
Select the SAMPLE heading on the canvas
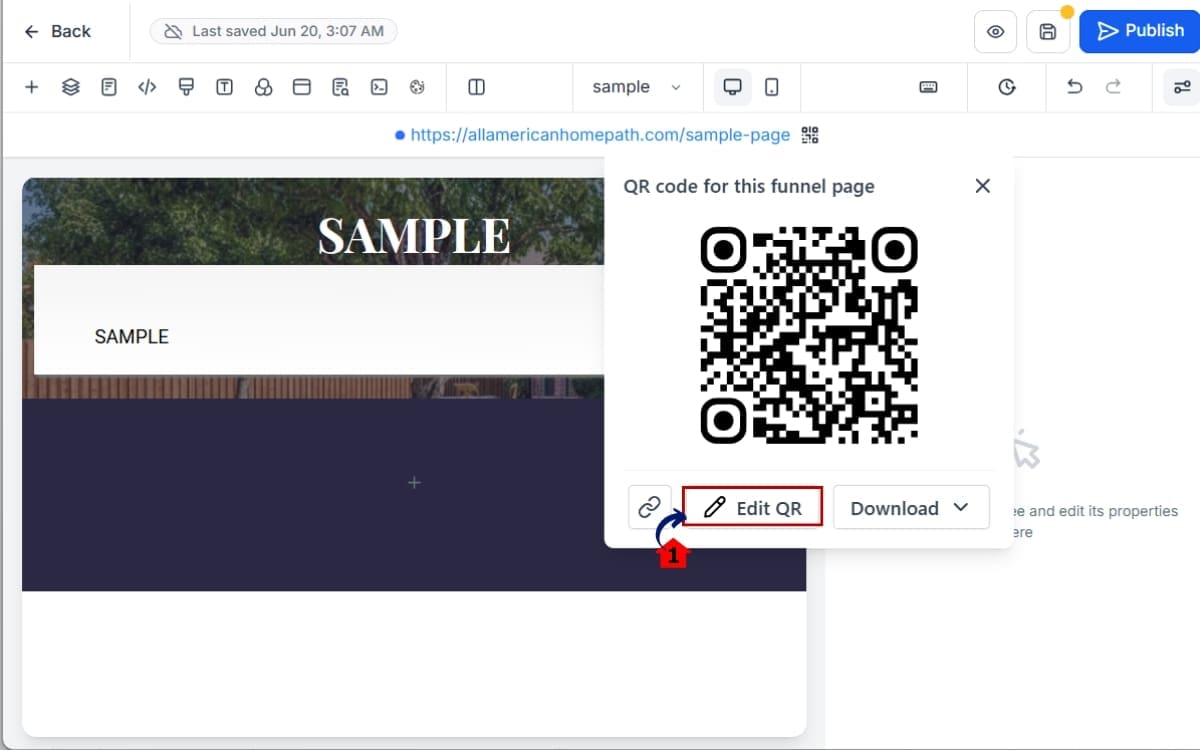[x=414, y=235]
